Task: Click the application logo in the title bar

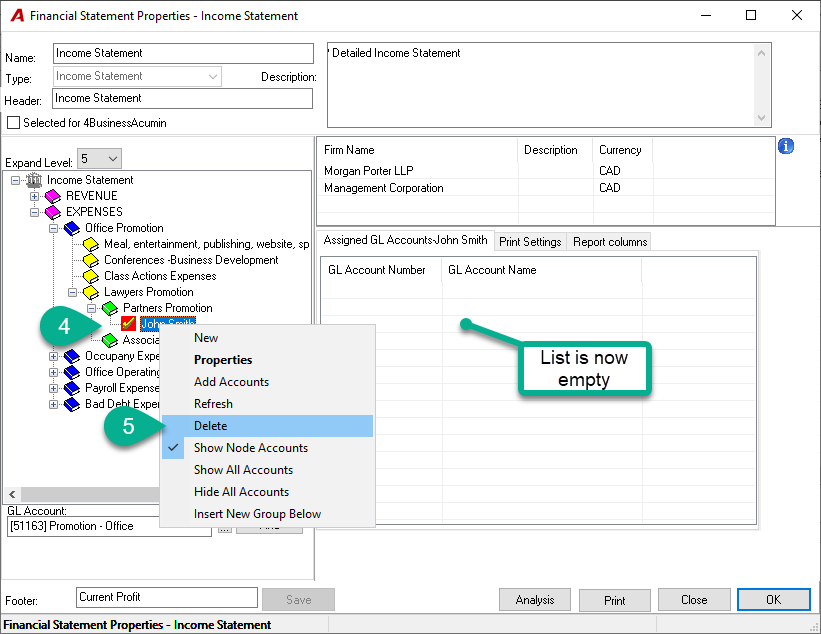Action: 17,16
